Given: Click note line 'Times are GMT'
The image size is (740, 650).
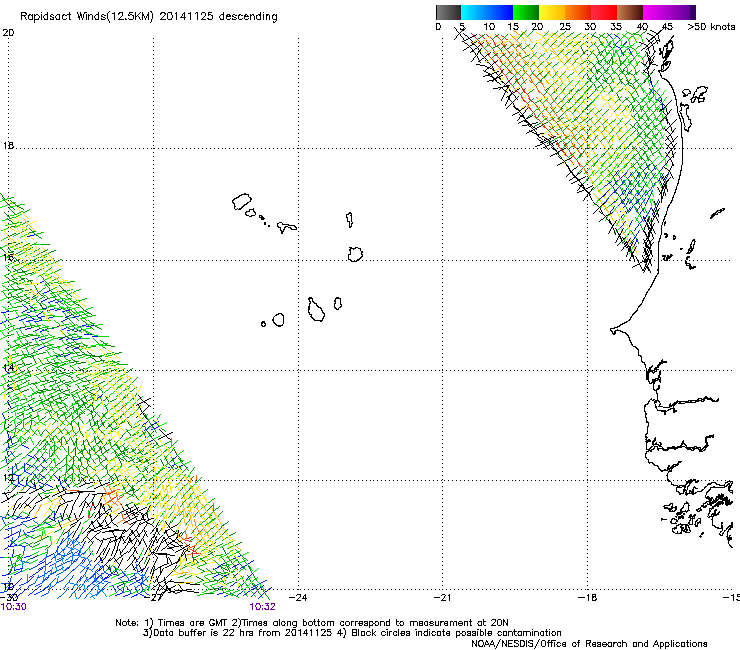Looking at the screenshot, I should (x=193, y=623).
